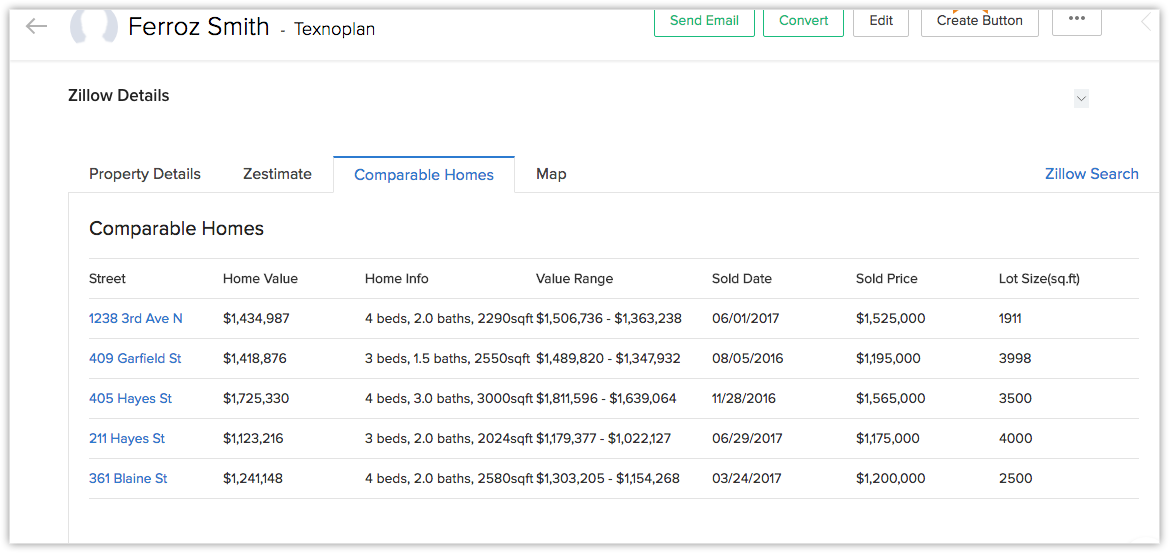Click the '3 beds, 2.0 baths, 2024sqft' cell
This screenshot has width=1169, height=553.
click(449, 438)
